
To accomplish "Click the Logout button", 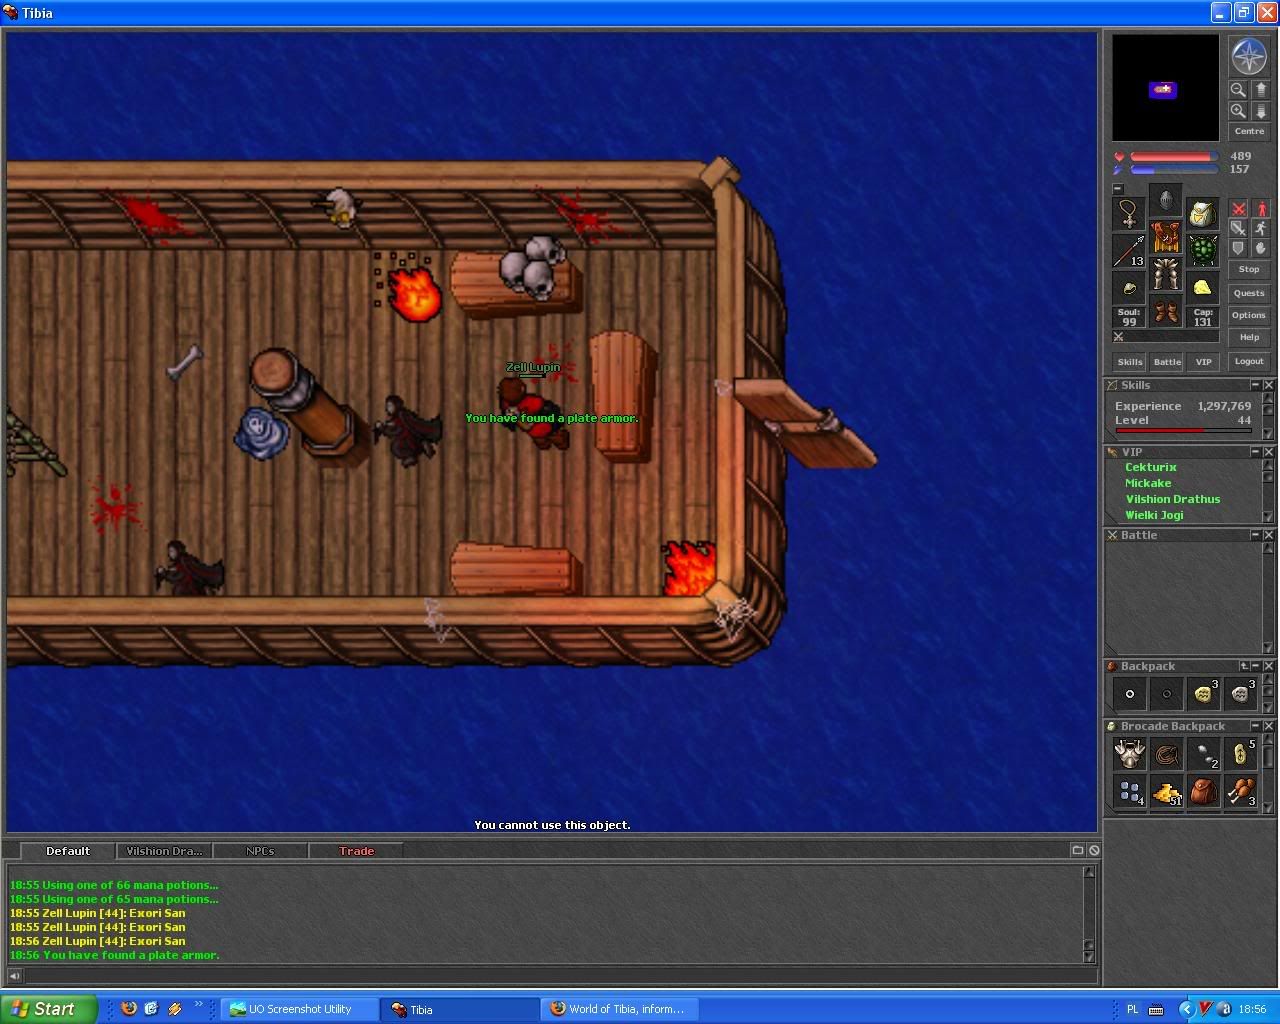I will click(1249, 362).
